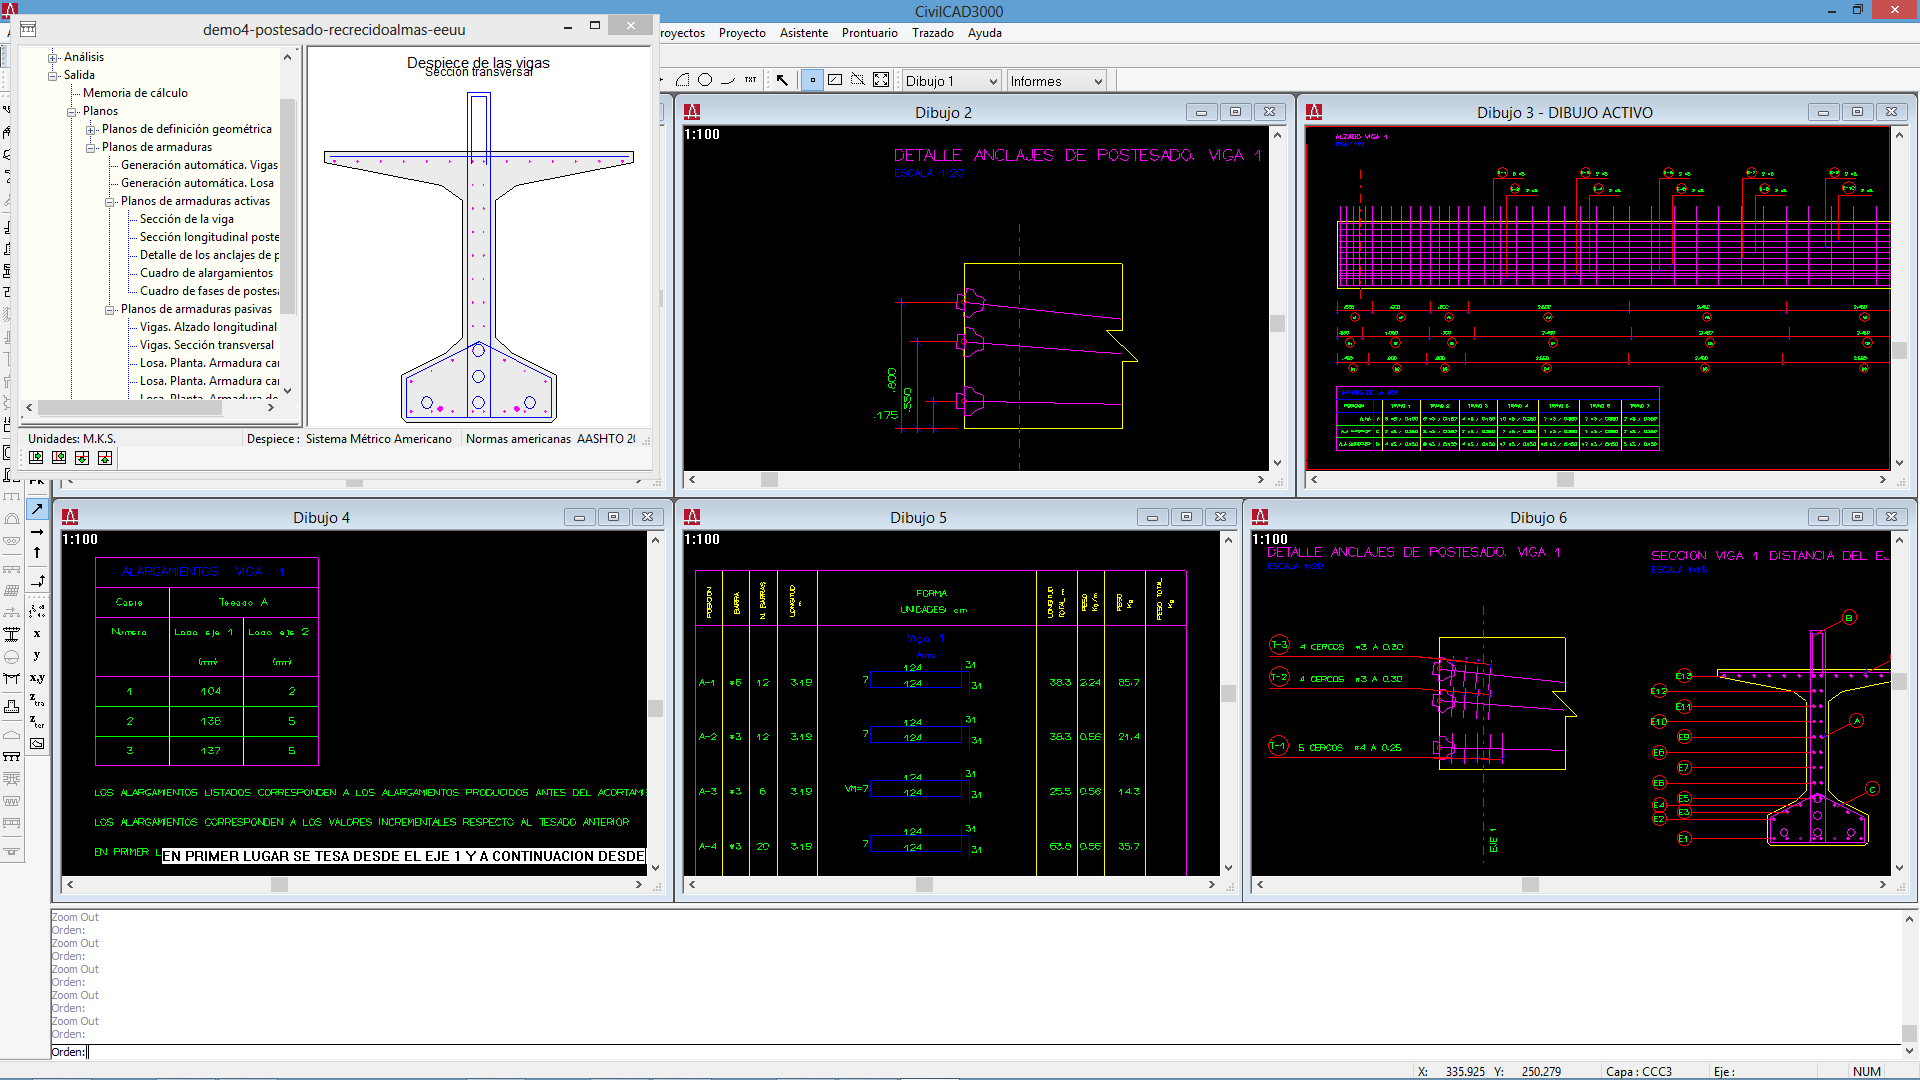Image resolution: width=1920 pixels, height=1080 pixels.
Task: Click the x coordinate tool icon
Action: [37, 633]
